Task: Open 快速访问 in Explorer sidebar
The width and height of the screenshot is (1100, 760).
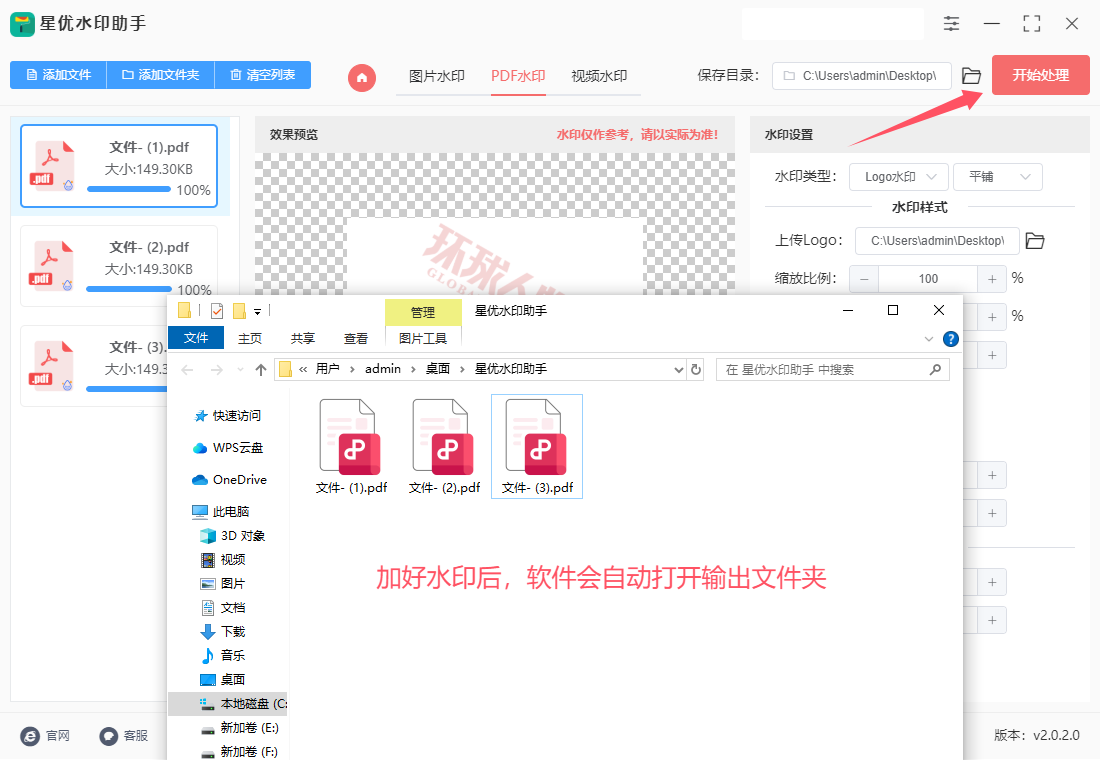Action: (x=227, y=415)
